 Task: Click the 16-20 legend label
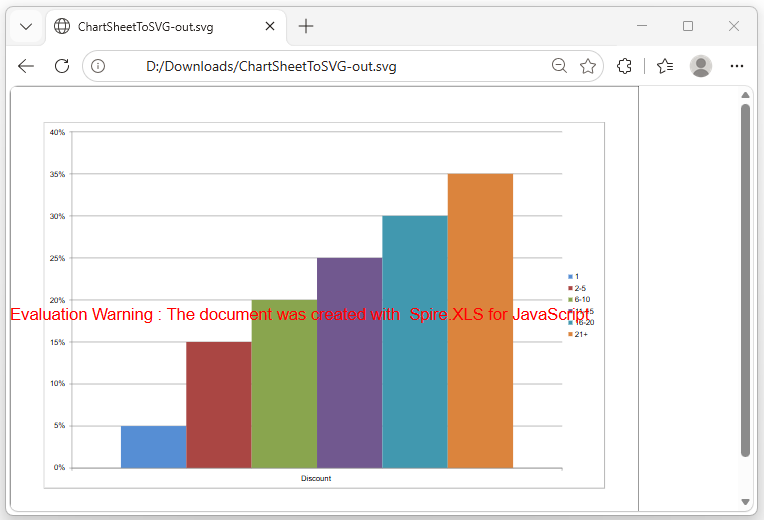[584, 323]
